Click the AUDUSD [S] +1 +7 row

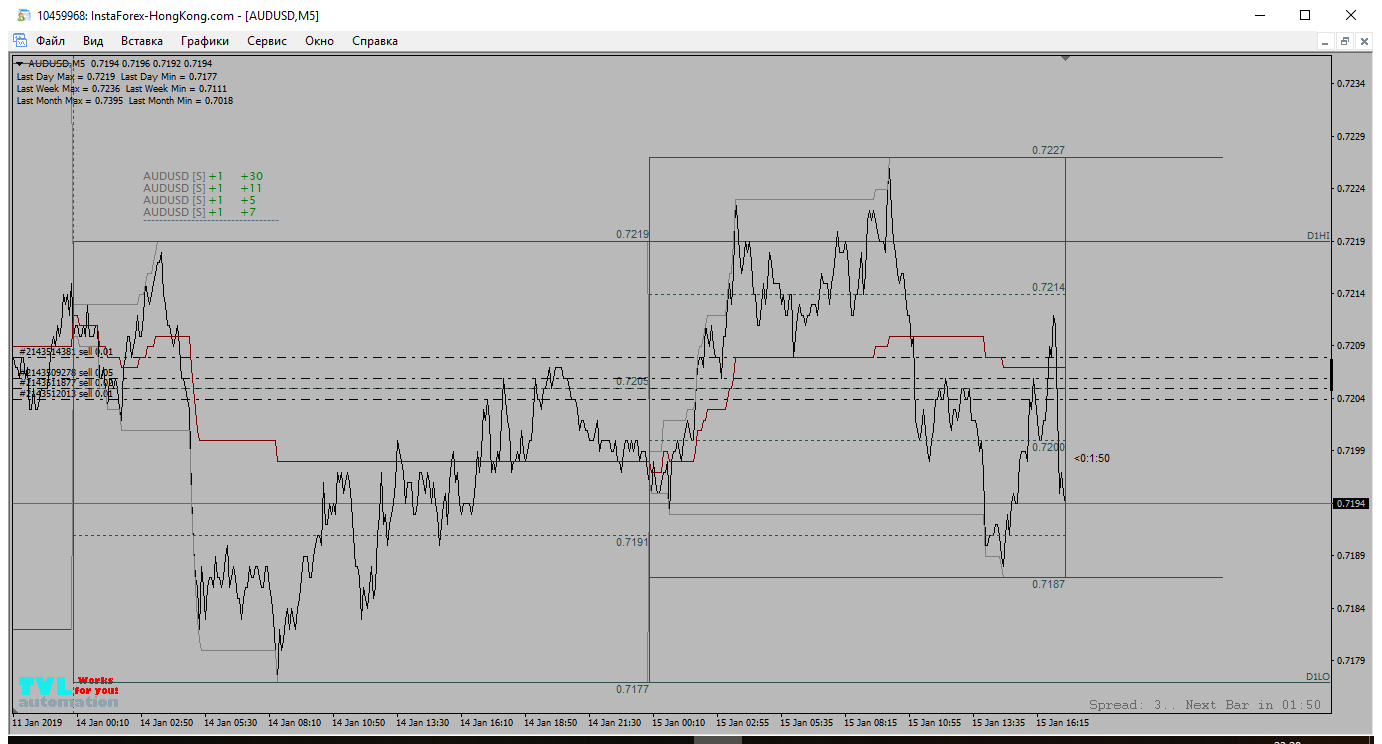pyautogui.click(x=200, y=212)
